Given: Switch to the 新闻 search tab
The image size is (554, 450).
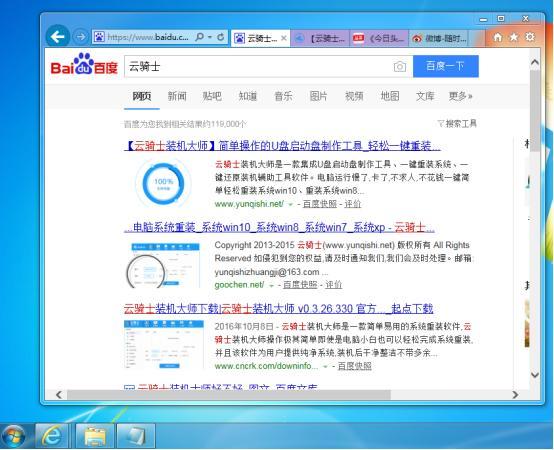Looking at the screenshot, I should [177, 96].
